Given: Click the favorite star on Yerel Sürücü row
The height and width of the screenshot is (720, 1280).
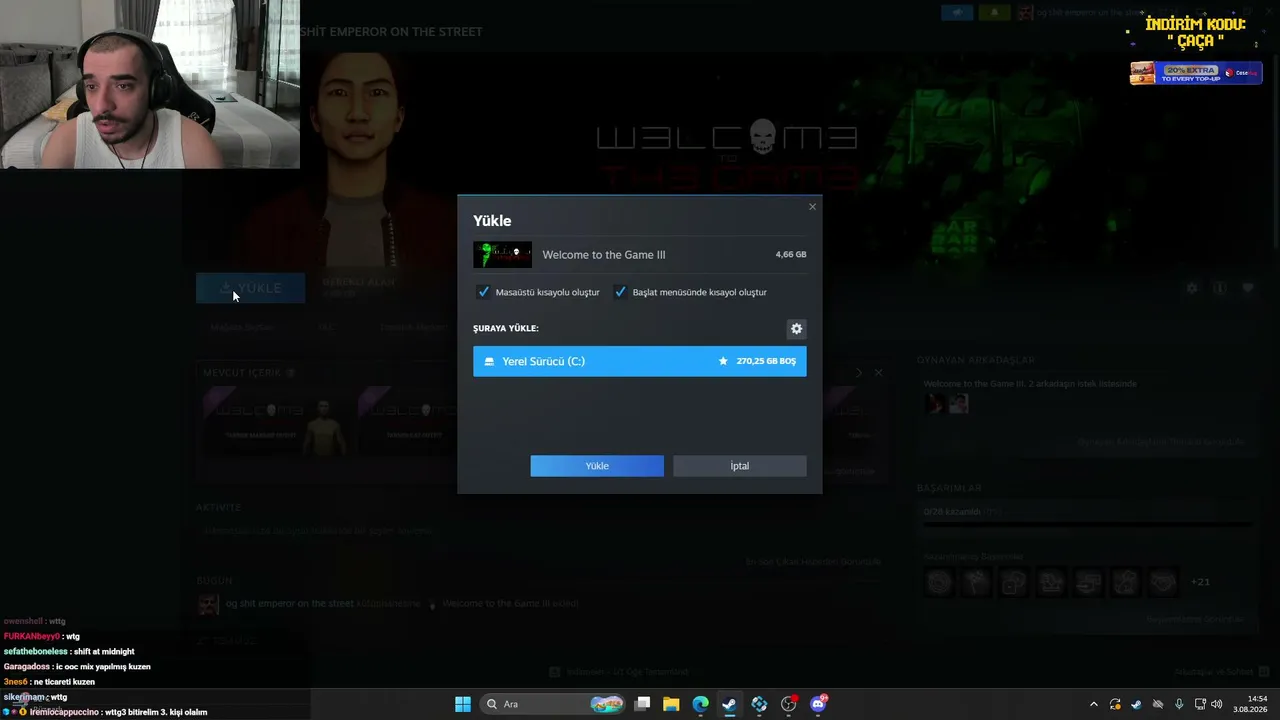Looking at the screenshot, I should (x=723, y=361).
